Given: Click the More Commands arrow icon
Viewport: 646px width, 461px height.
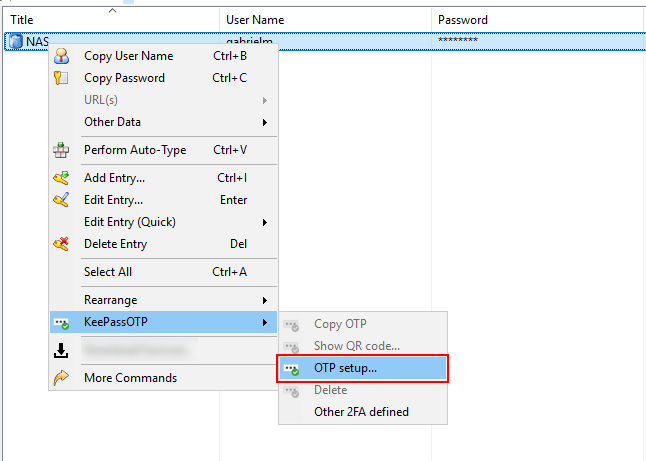Looking at the screenshot, I should point(61,378).
